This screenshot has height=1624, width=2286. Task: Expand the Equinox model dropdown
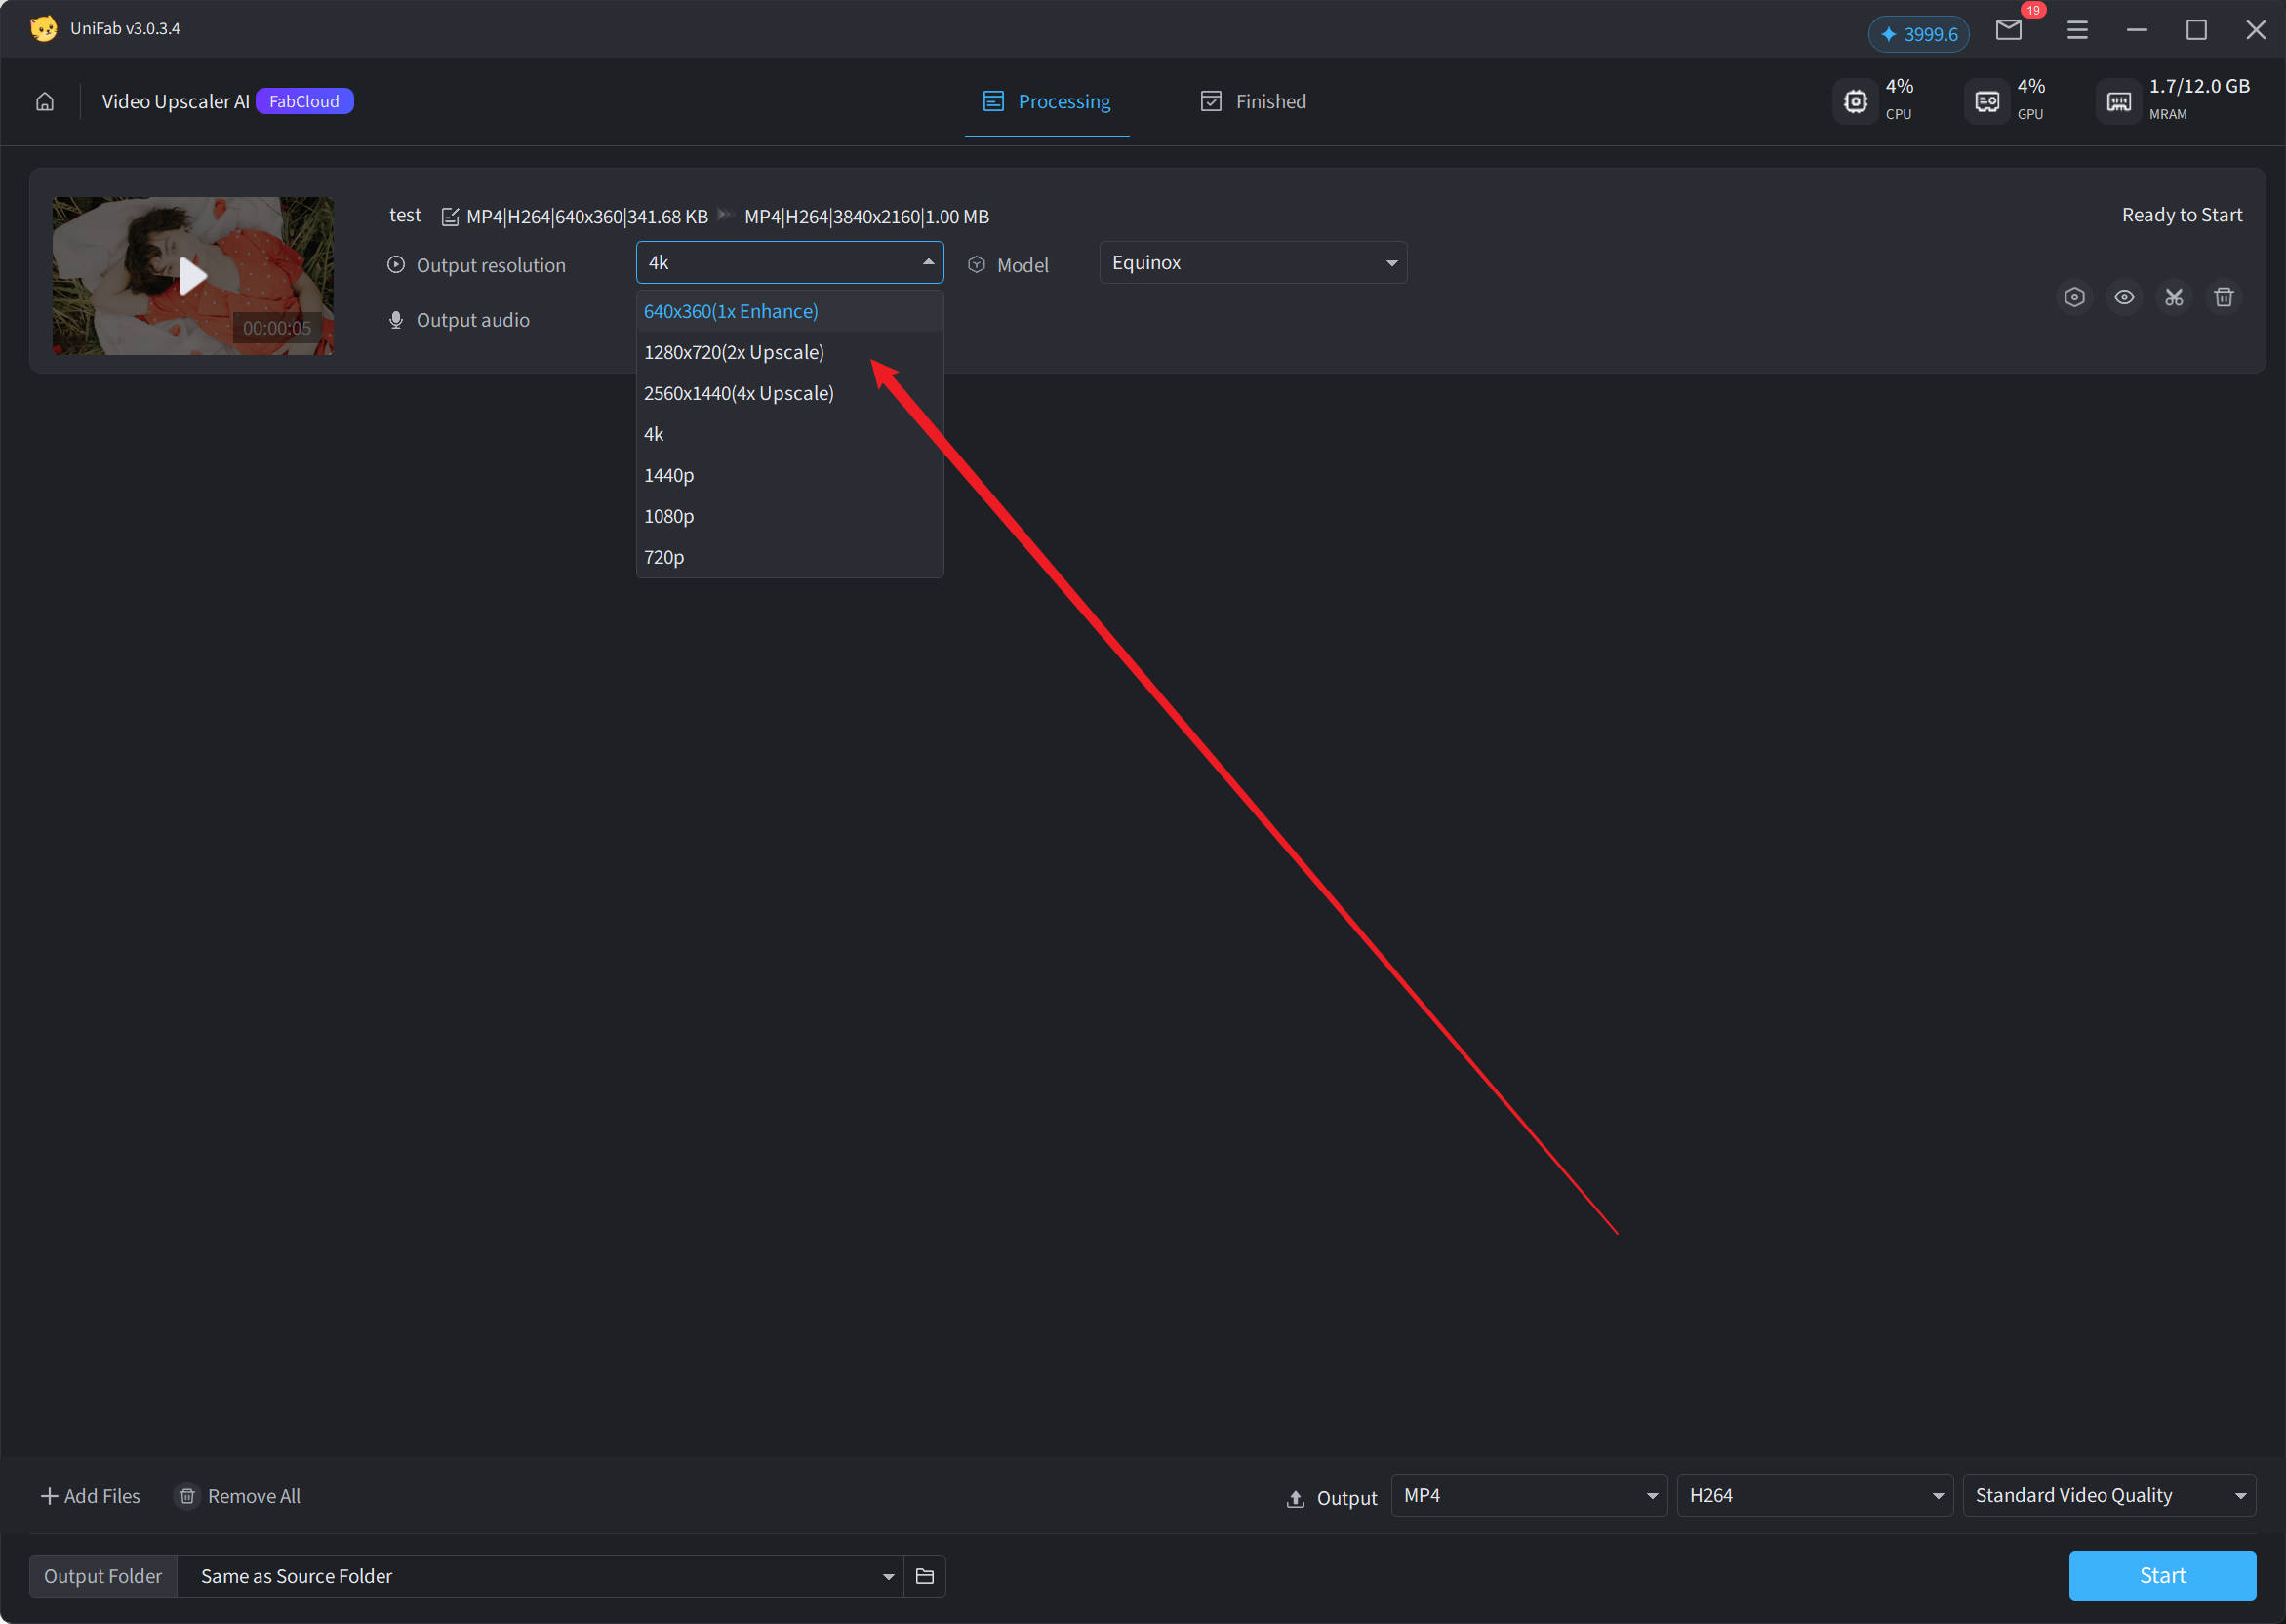pyautogui.click(x=1252, y=263)
